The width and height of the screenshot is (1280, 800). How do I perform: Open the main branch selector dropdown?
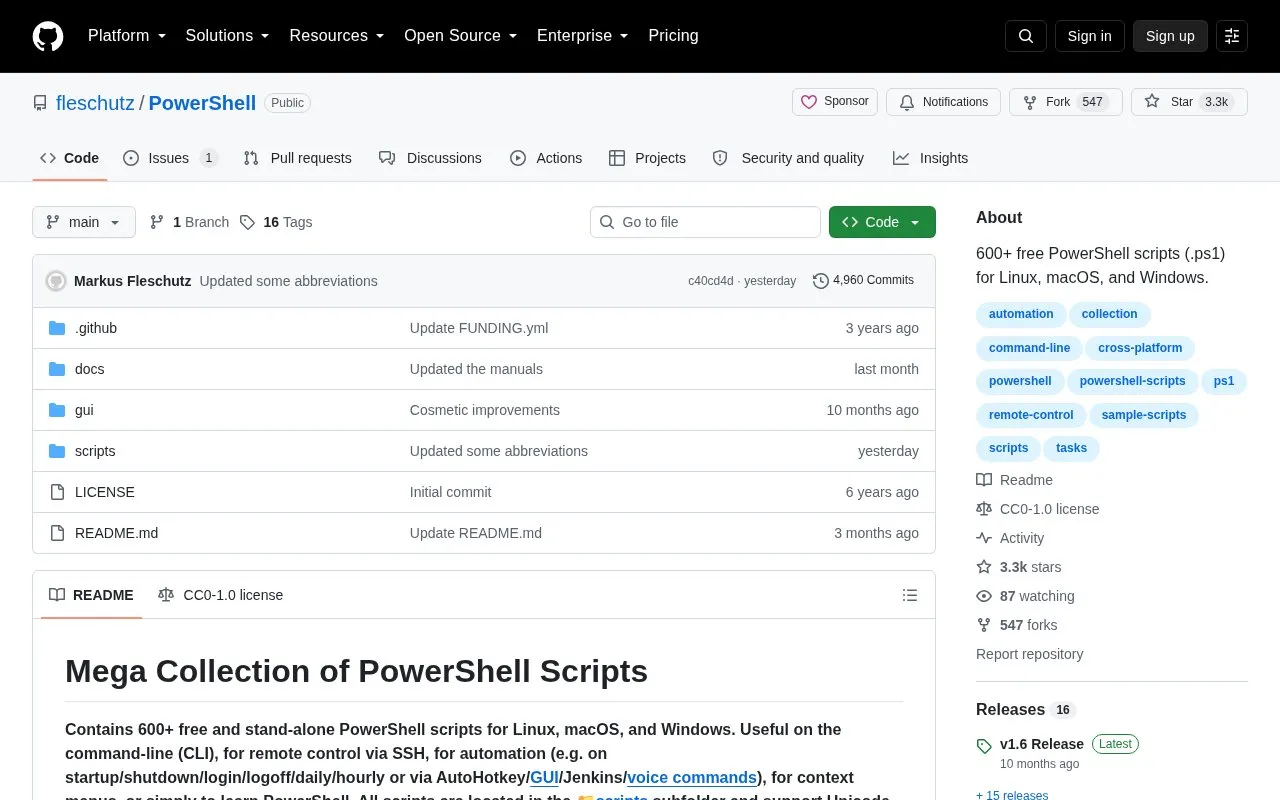[84, 222]
